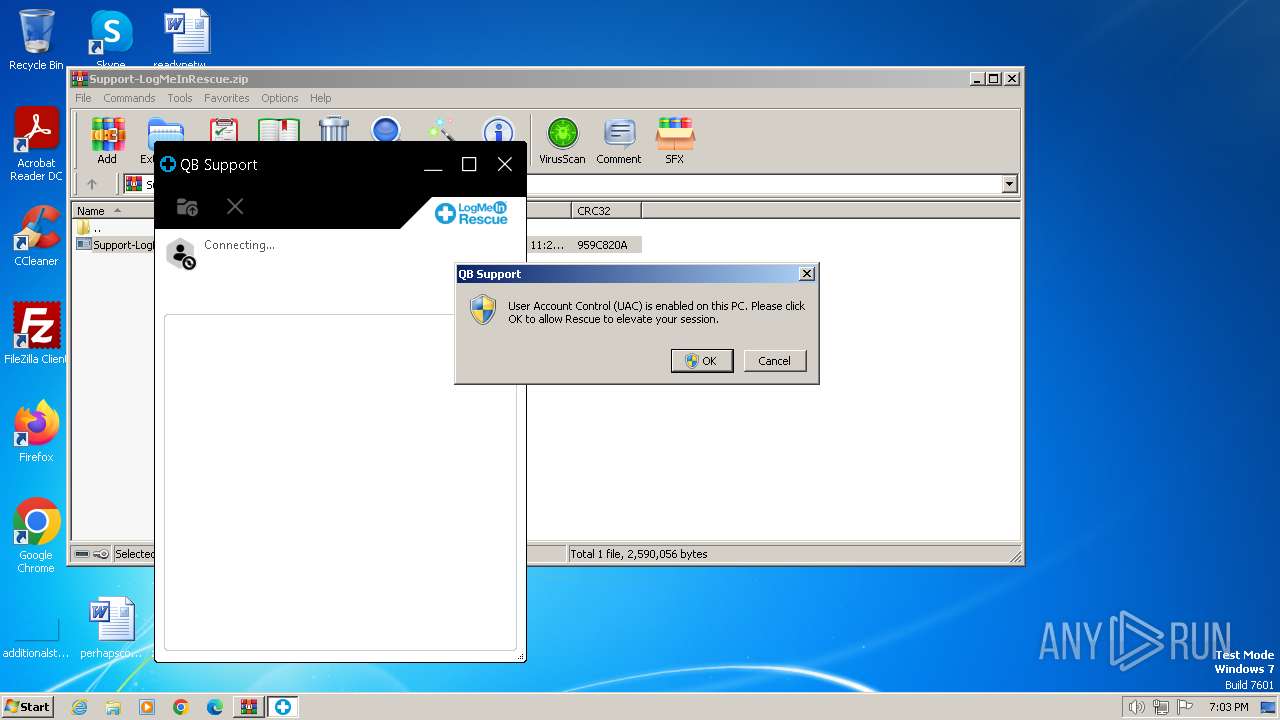Click the UAC shield icon in dialog
Viewport: 1280px width, 720px height.
click(483, 309)
